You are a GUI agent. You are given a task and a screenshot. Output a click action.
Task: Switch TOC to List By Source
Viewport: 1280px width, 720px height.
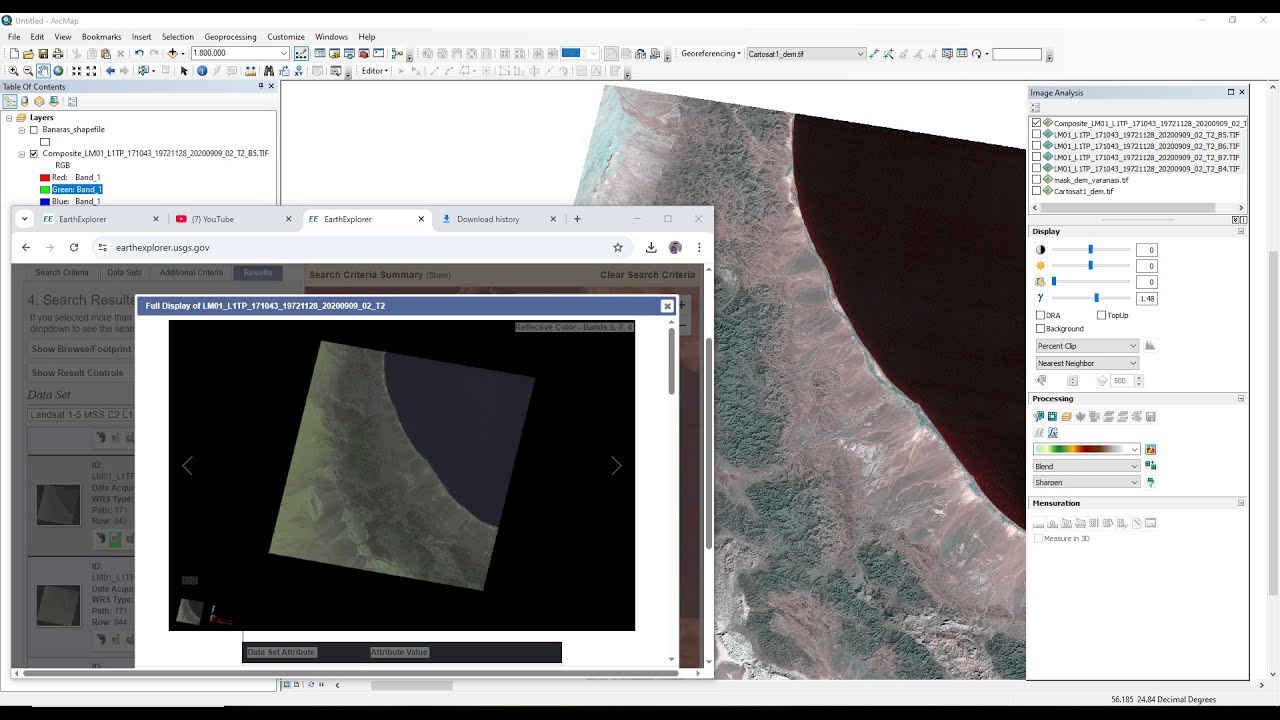click(24, 101)
